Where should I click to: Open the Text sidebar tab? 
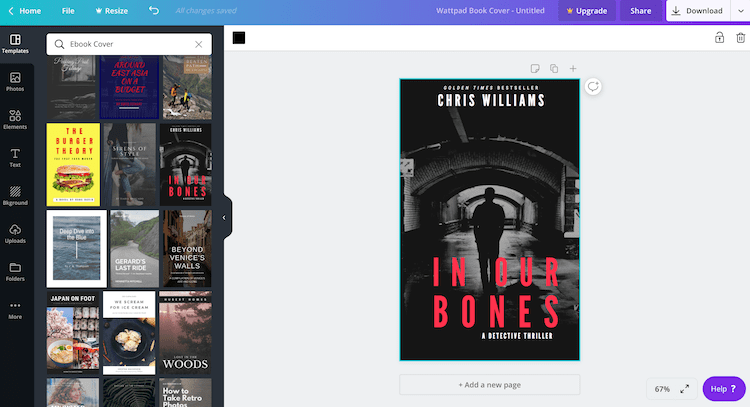[15, 157]
